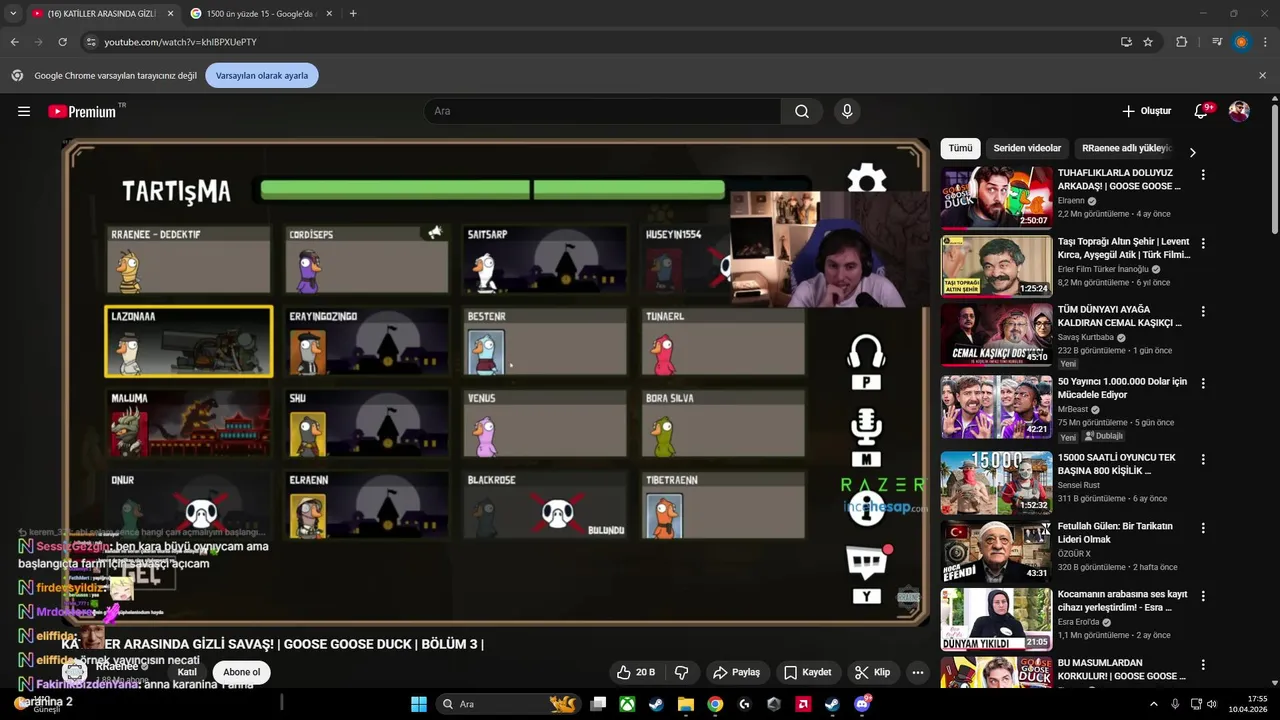The width and height of the screenshot is (1280, 720).
Task: Save the video with Kaydet
Action: coord(807,672)
